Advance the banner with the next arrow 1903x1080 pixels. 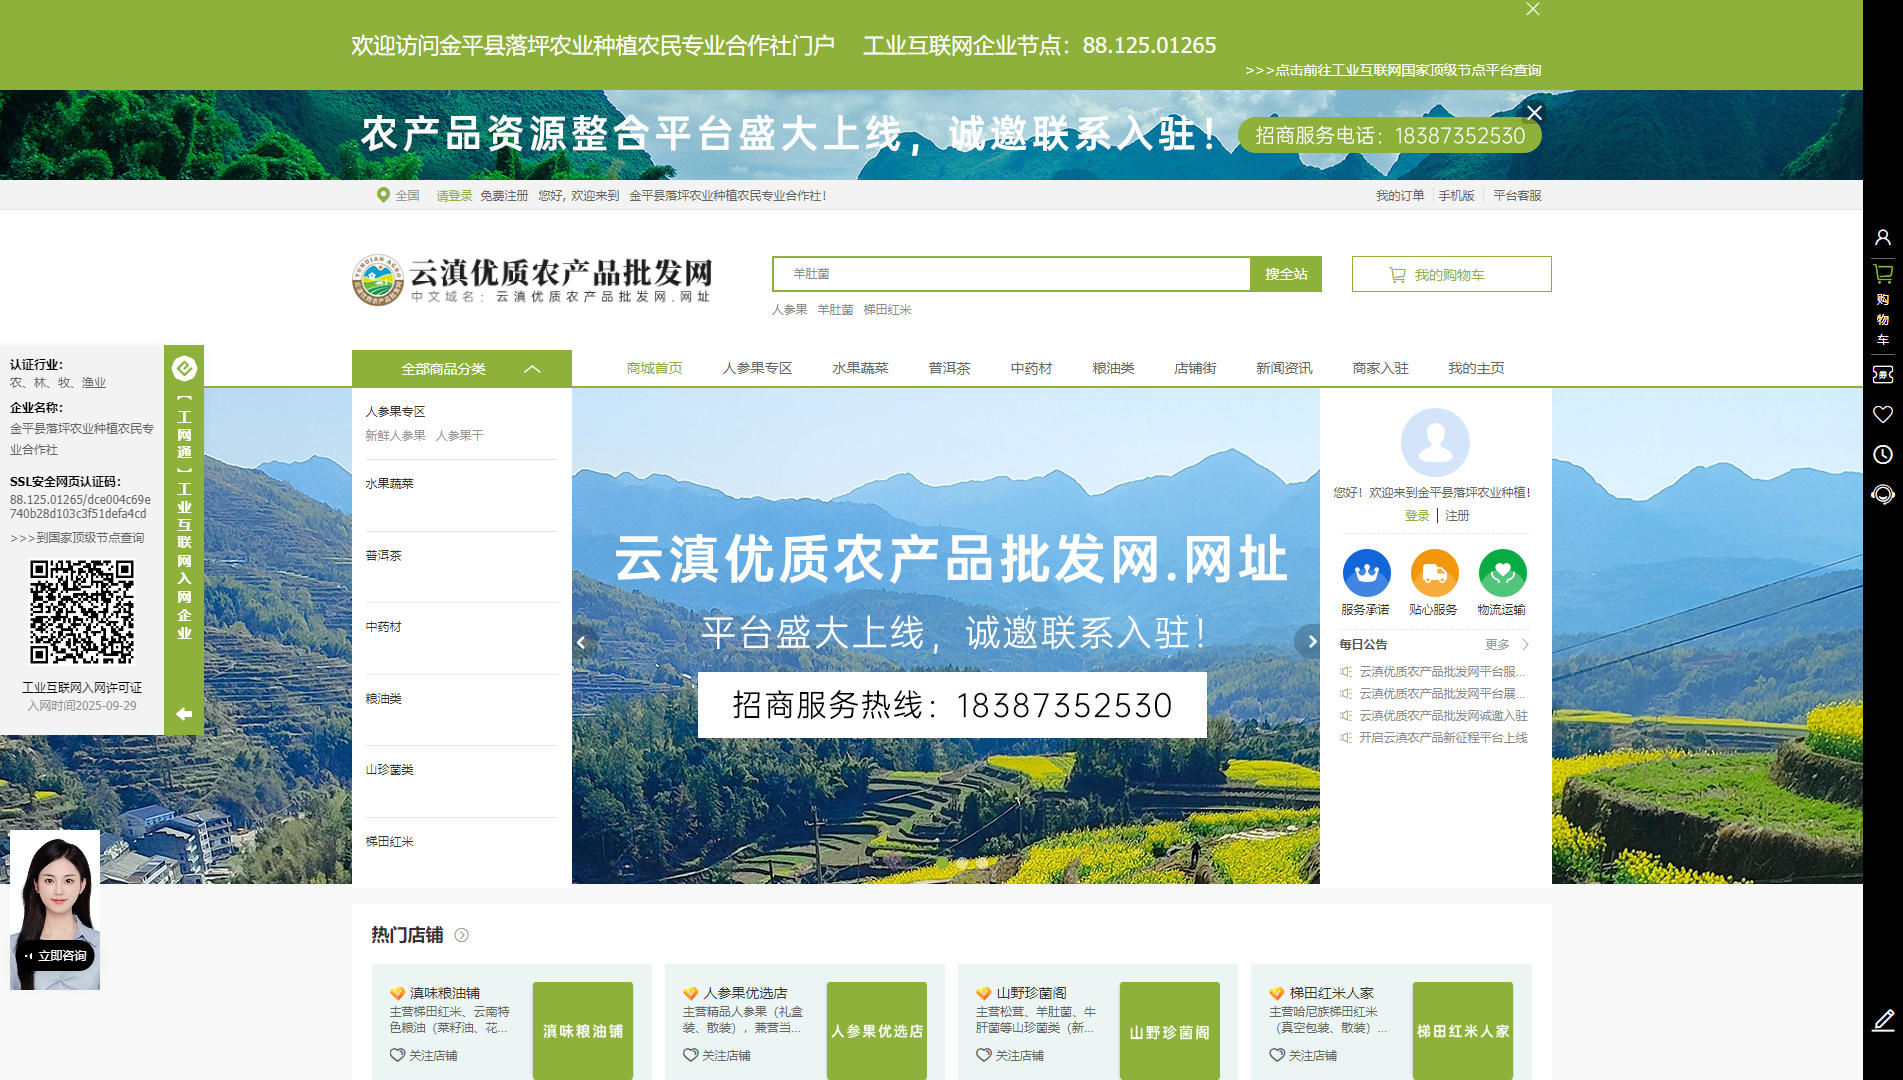(1311, 641)
